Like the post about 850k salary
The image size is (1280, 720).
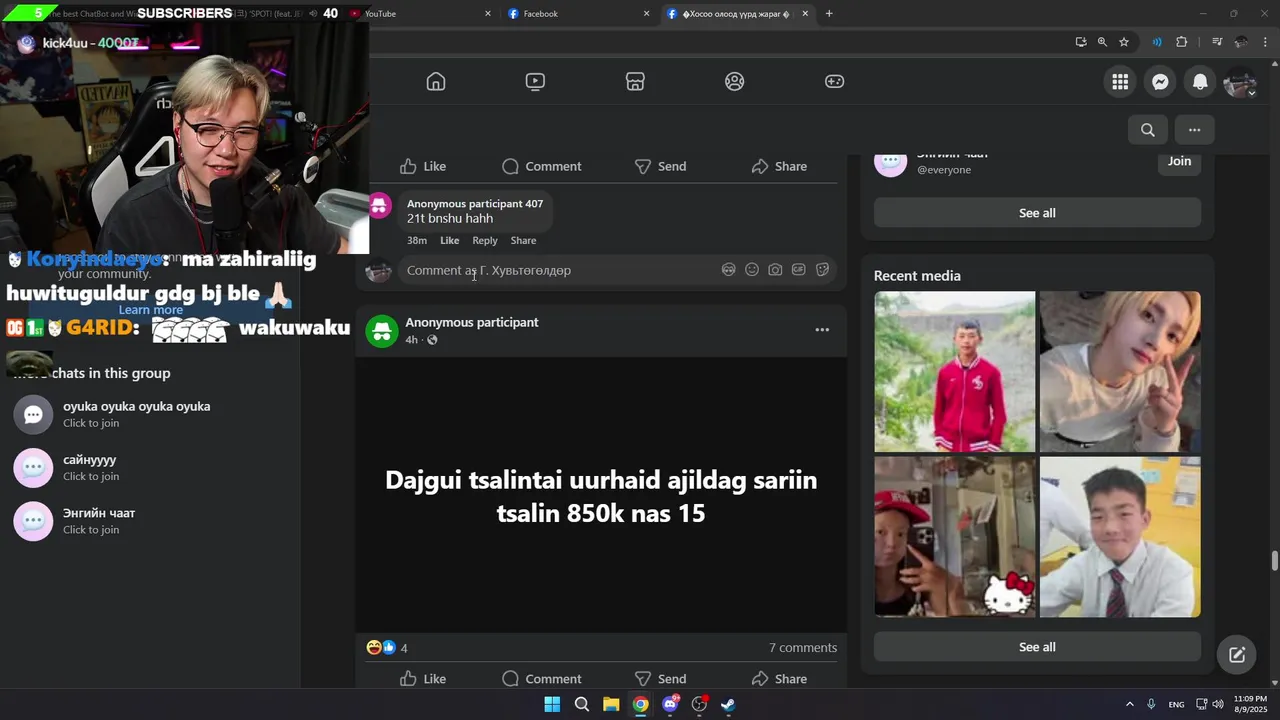[x=423, y=679]
